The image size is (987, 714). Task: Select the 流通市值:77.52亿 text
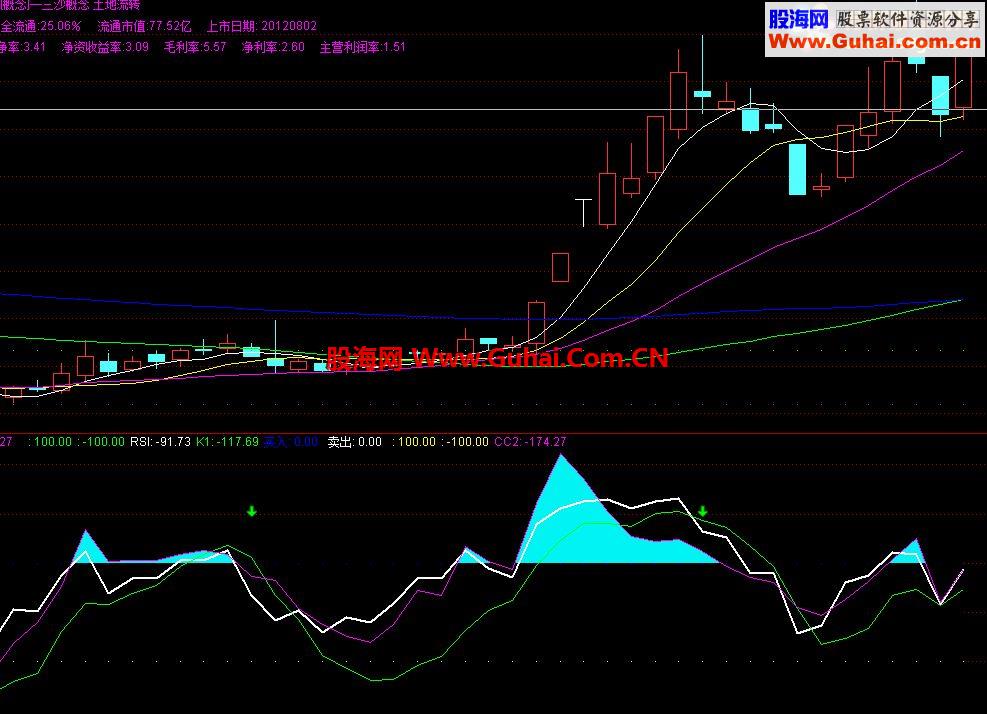[145, 26]
